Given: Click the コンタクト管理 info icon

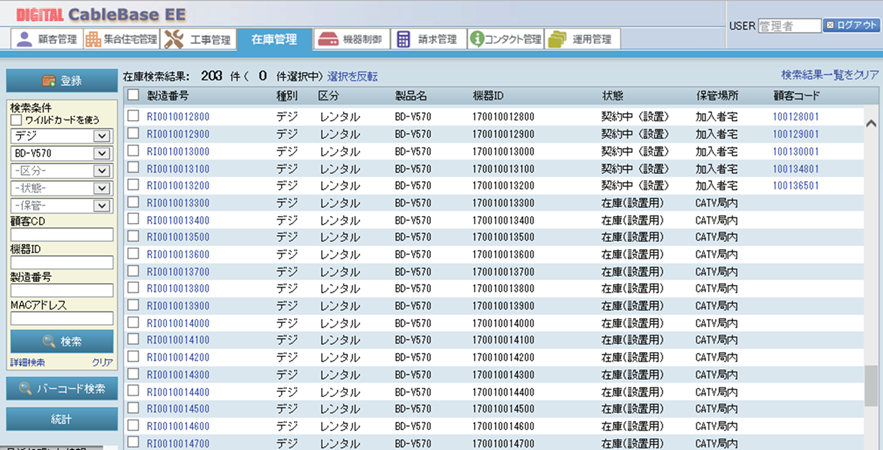Looking at the screenshot, I should click(x=477, y=39).
